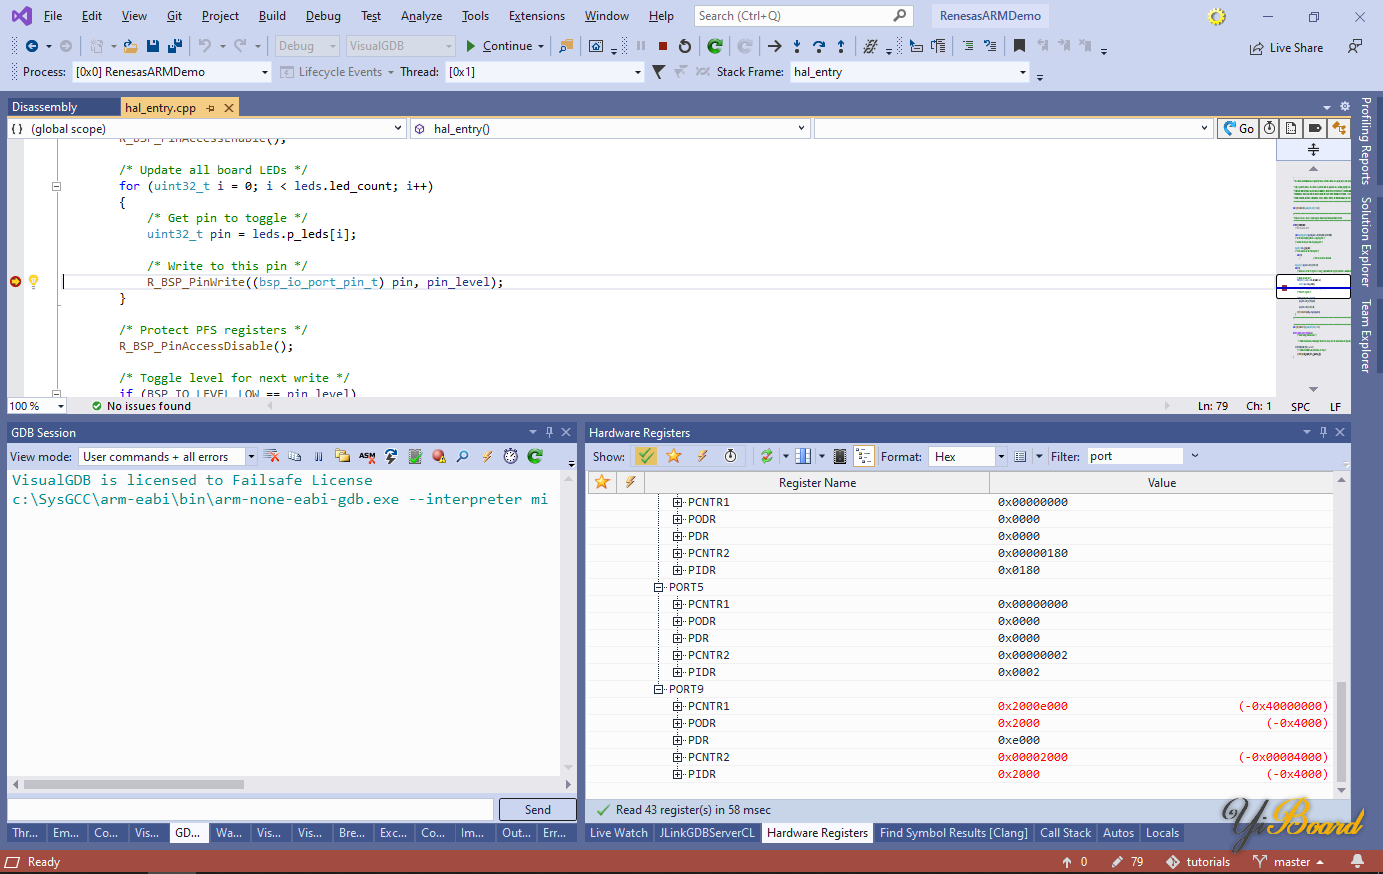Expand PCNTR1 under PORT9

pyautogui.click(x=677, y=706)
